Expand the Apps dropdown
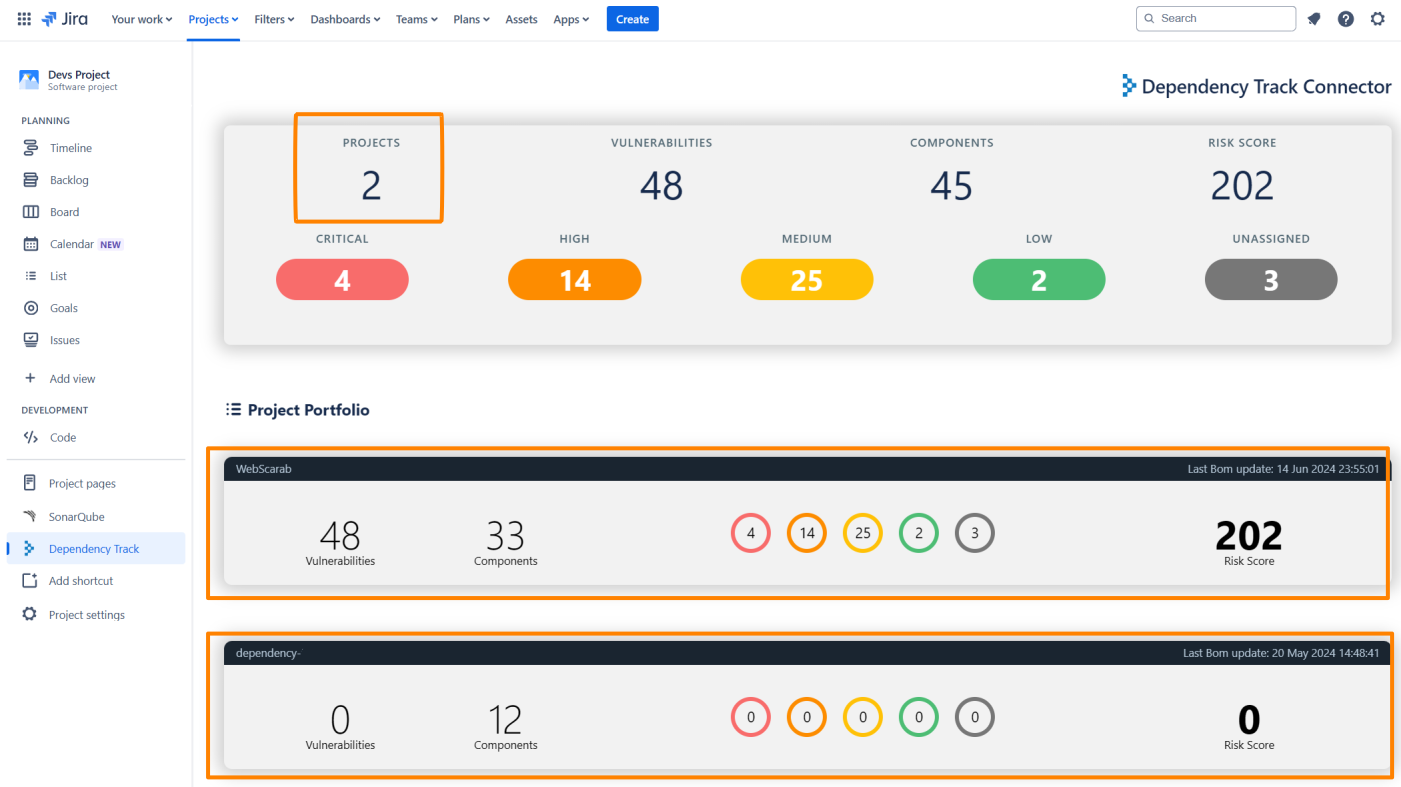The image size is (1401, 787). point(571,19)
